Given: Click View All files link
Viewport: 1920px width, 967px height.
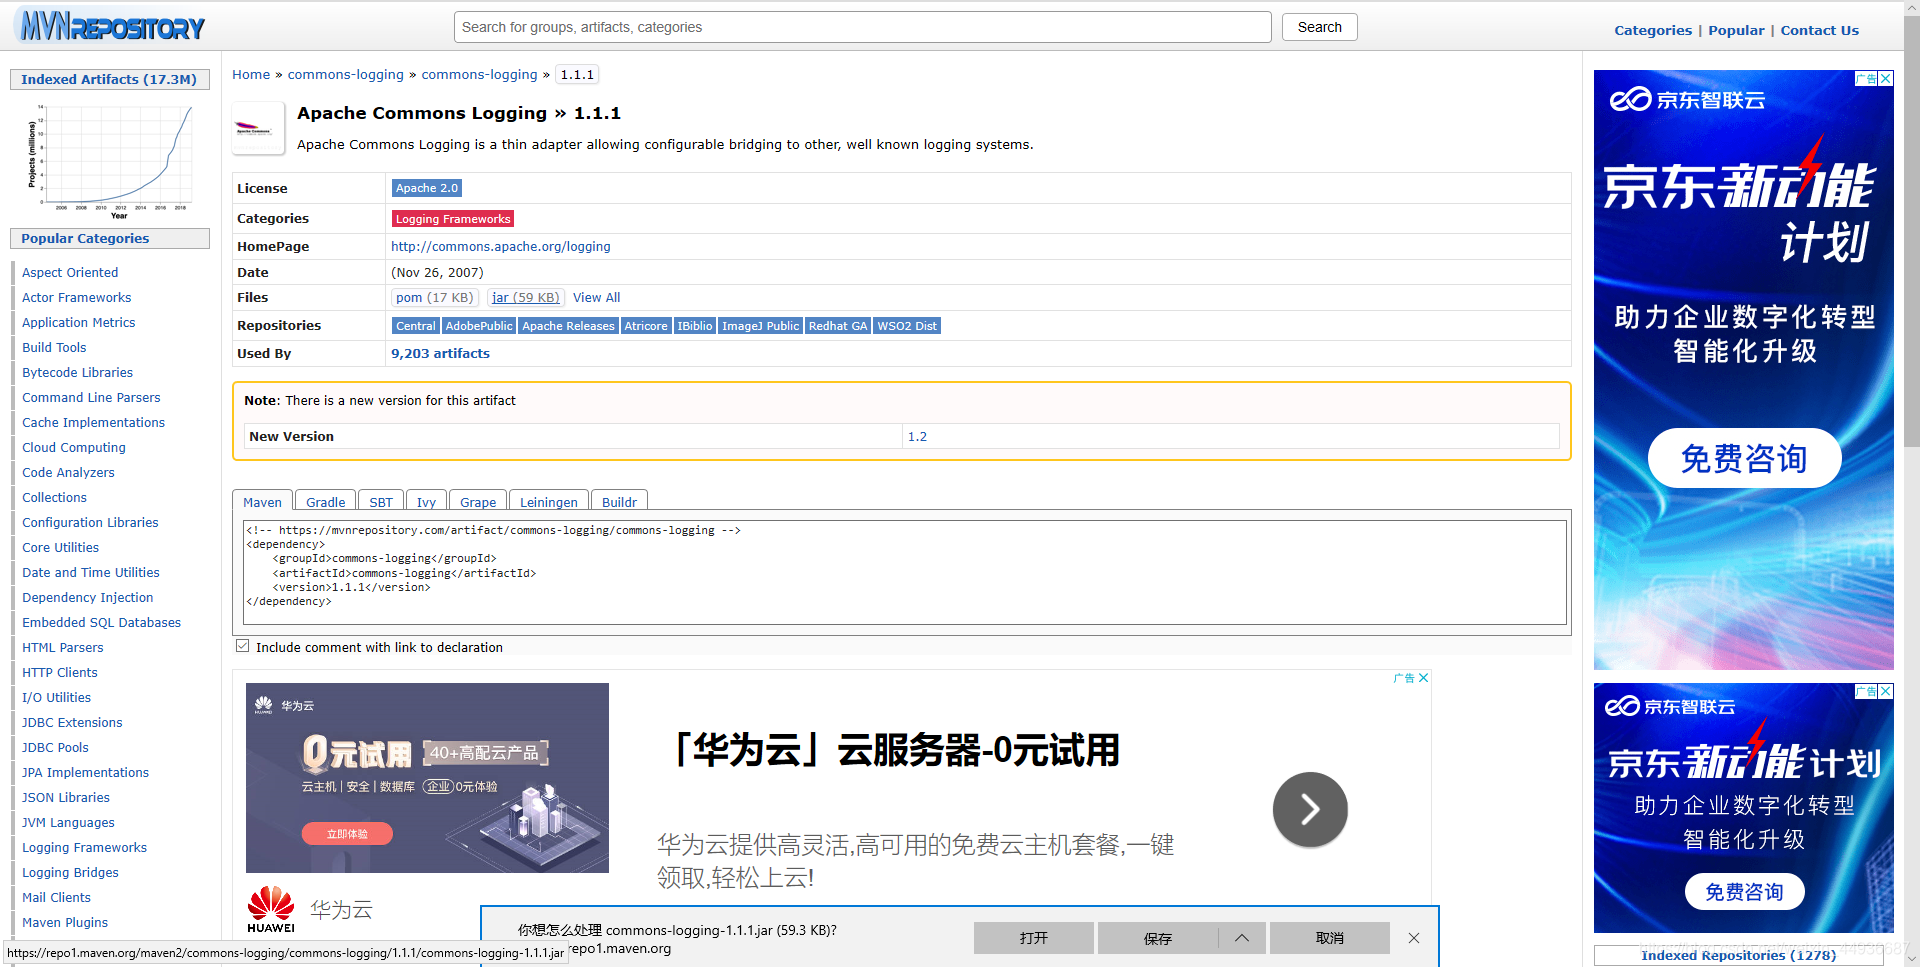Looking at the screenshot, I should click(x=596, y=297).
